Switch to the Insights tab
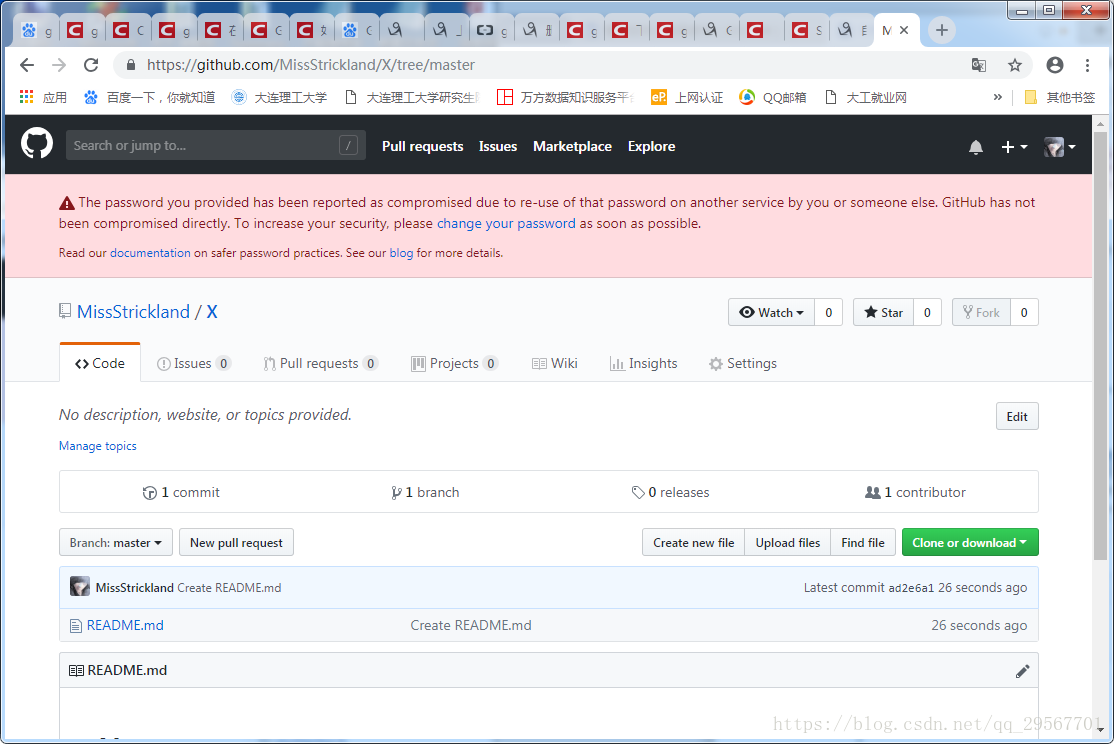The height and width of the screenshot is (744, 1114). (644, 363)
